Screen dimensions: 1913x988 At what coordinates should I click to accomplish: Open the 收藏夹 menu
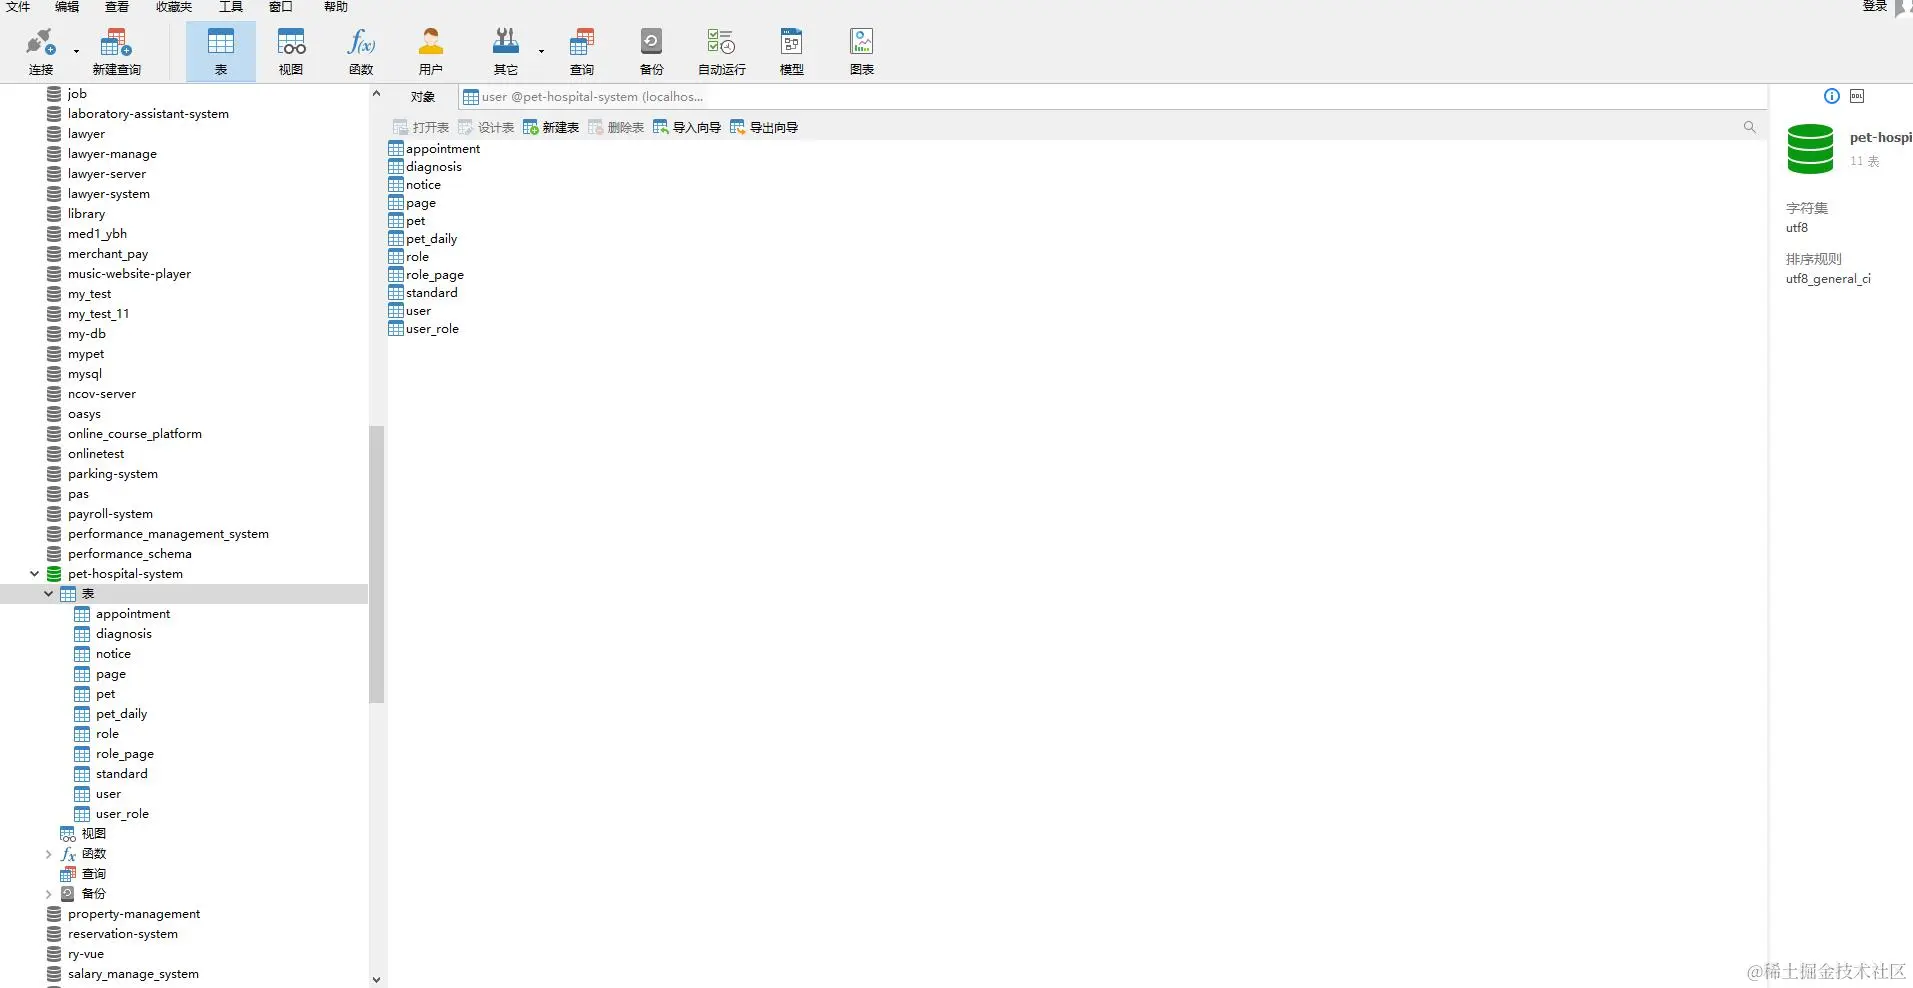pos(174,7)
